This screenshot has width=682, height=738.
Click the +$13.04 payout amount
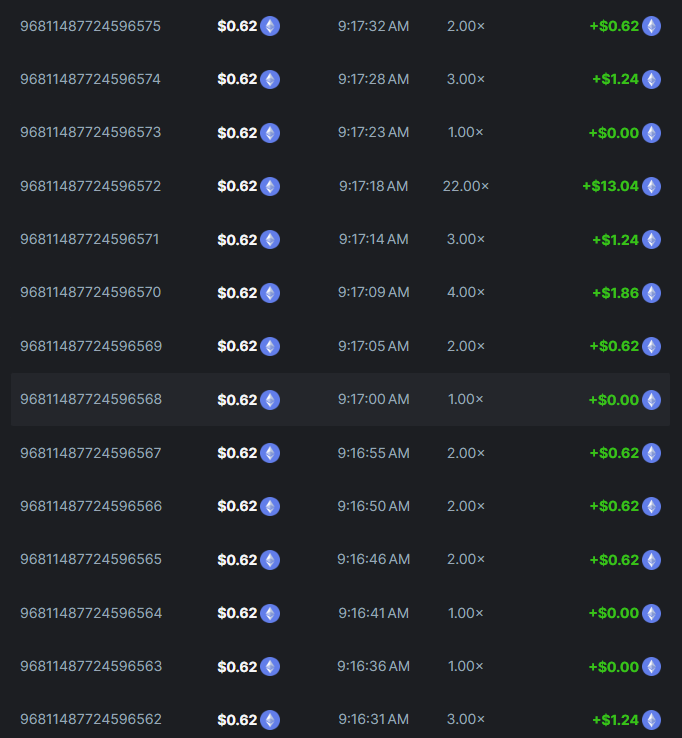click(x=610, y=186)
